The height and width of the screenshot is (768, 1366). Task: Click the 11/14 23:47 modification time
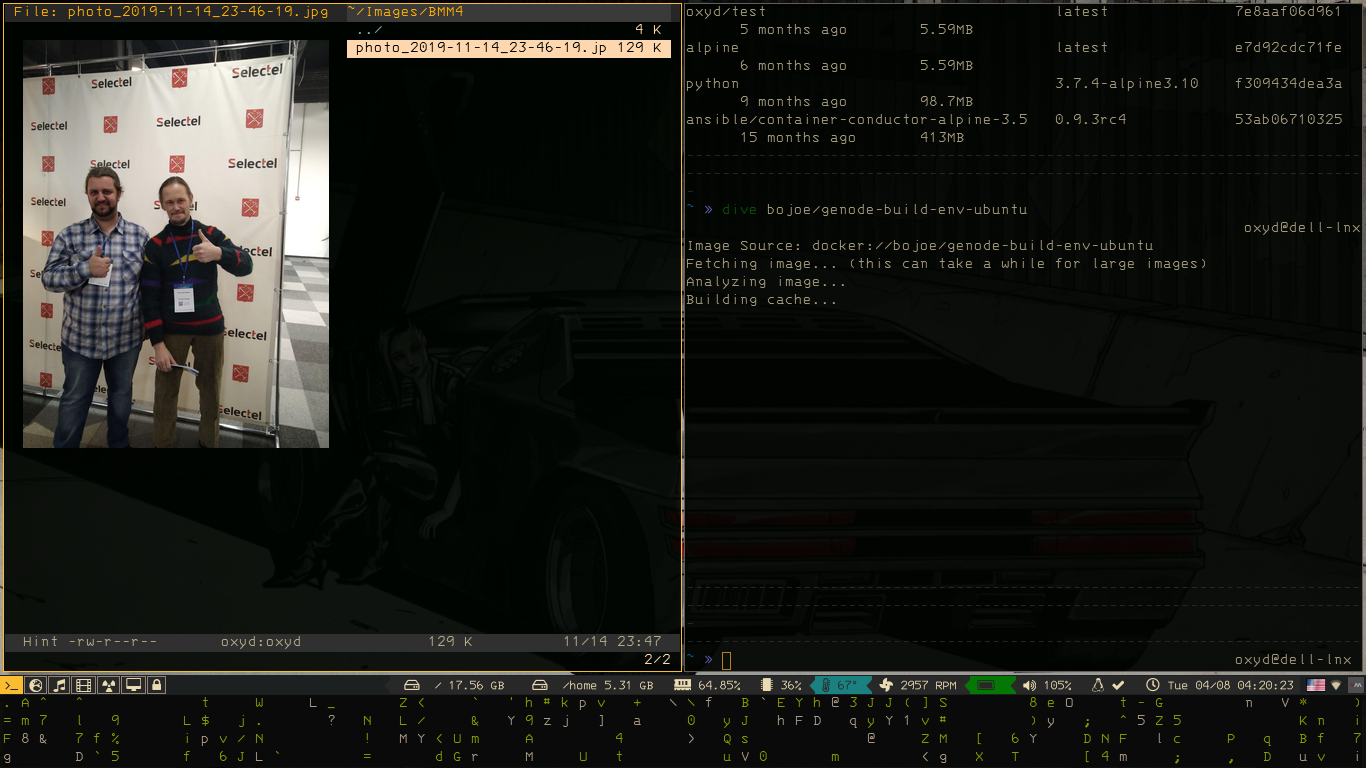point(612,642)
